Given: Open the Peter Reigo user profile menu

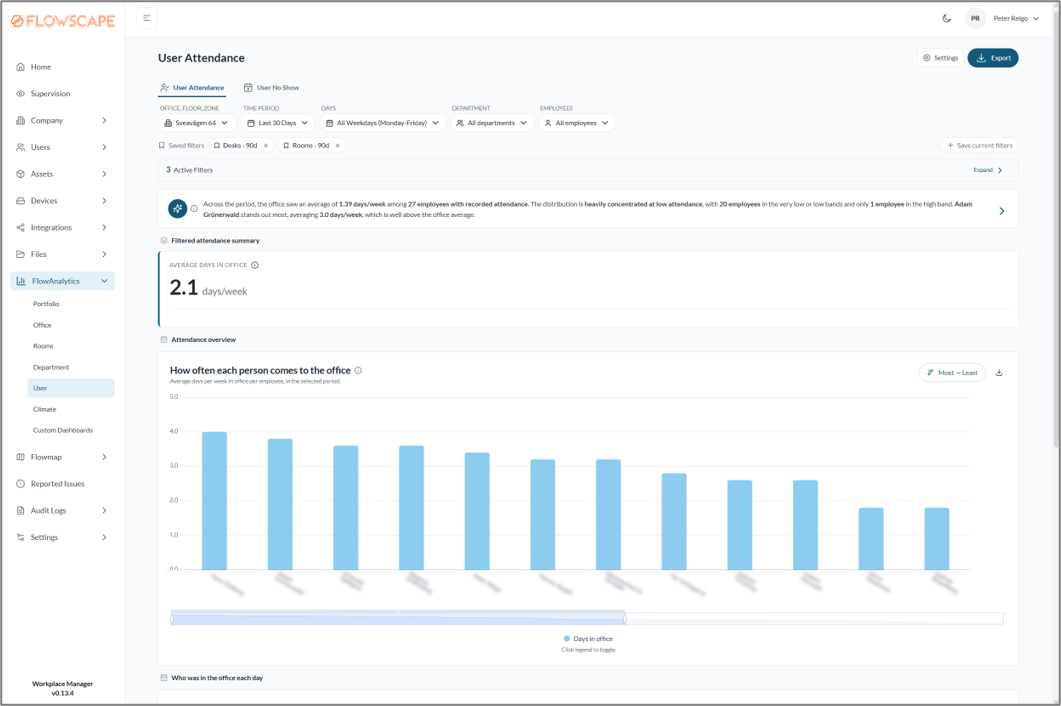Looking at the screenshot, I should (1002, 18).
